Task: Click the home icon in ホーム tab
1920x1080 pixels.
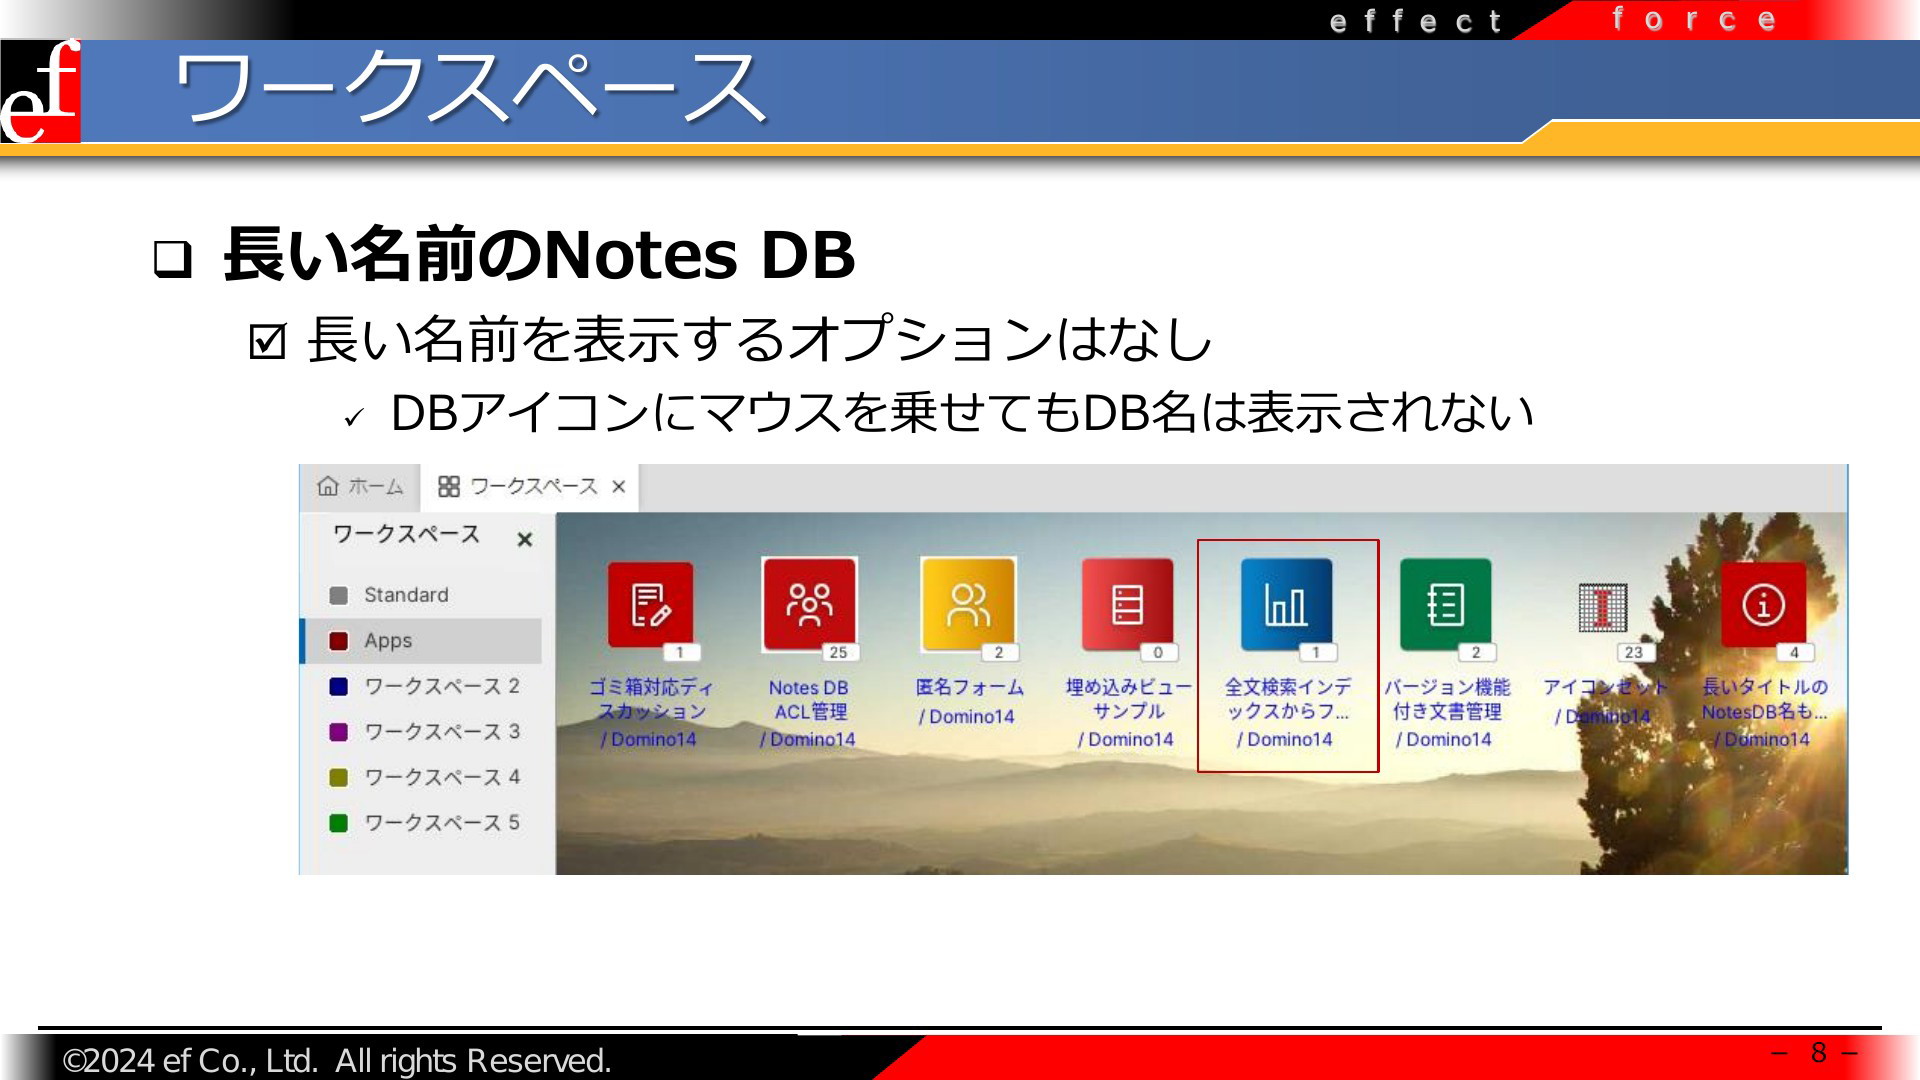Action: 328,486
